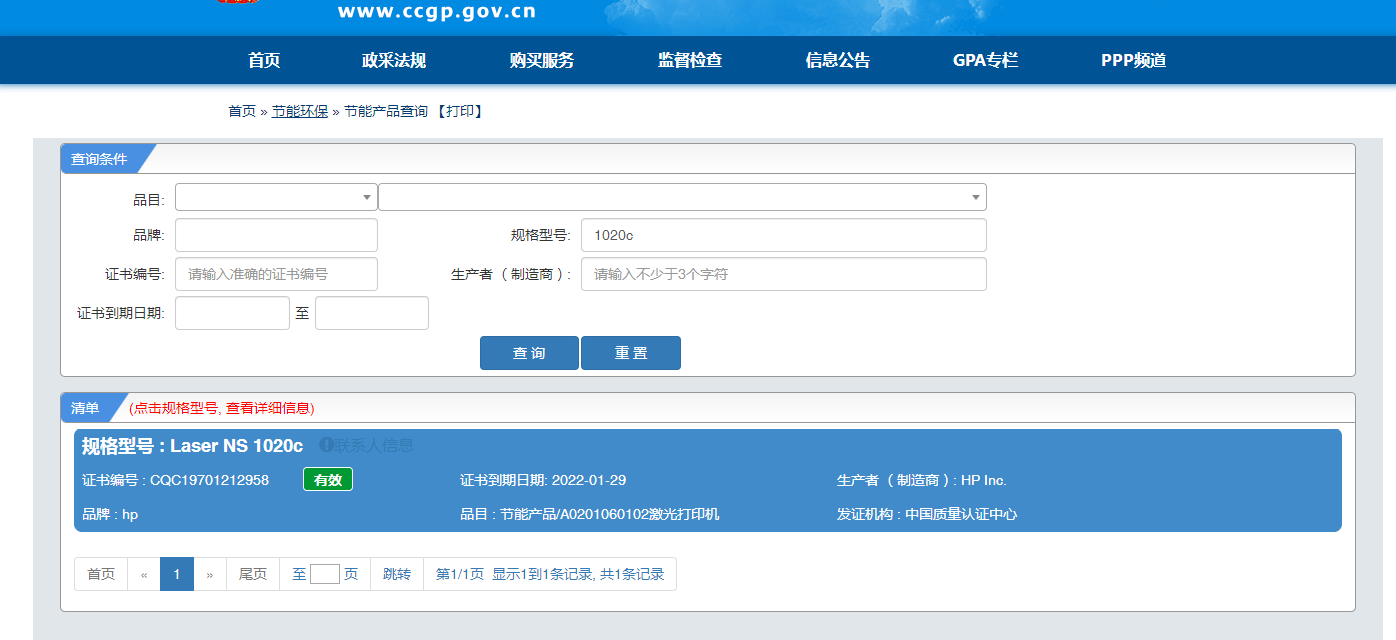Open details for 规格型号 Laser NS 1020c
The height and width of the screenshot is (640, 1396).
point(192,446)
